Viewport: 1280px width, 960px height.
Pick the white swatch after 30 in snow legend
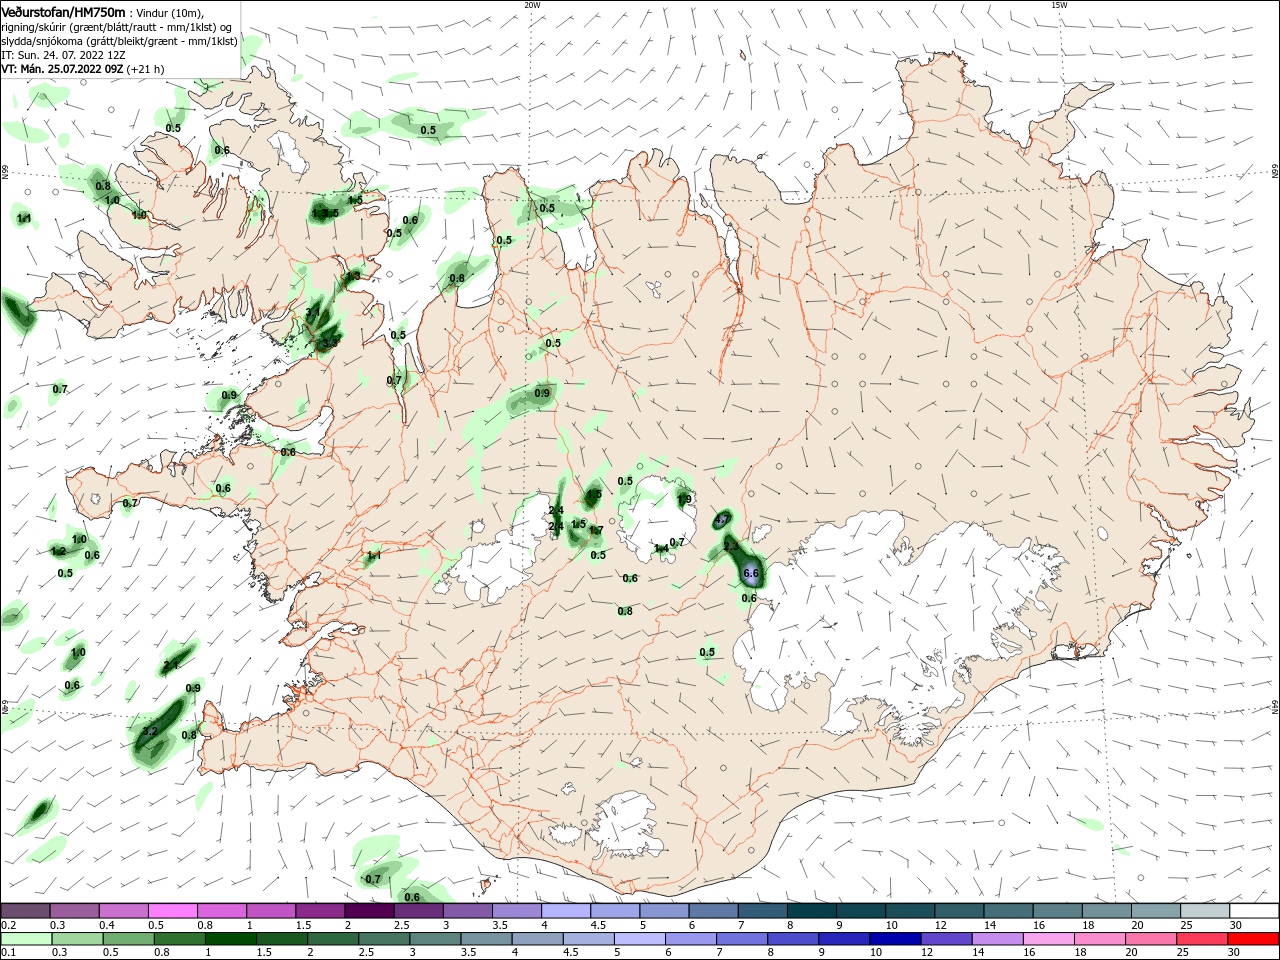tap(1254, 910)
